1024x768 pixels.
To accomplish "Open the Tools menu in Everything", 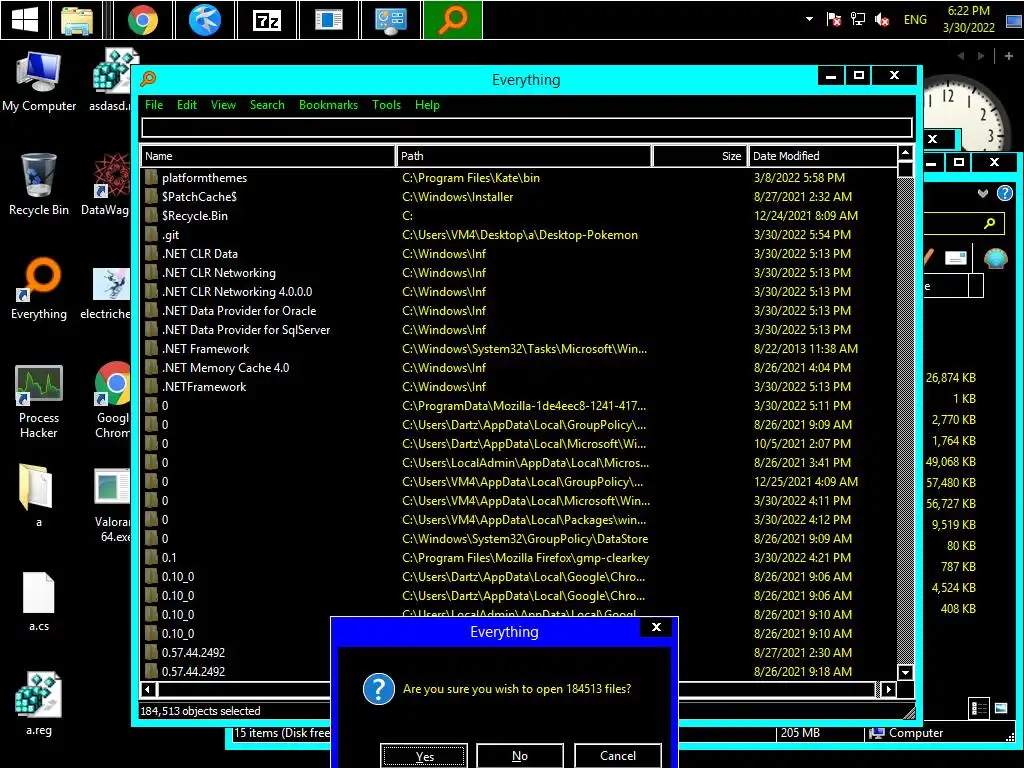I will (387, 105).
